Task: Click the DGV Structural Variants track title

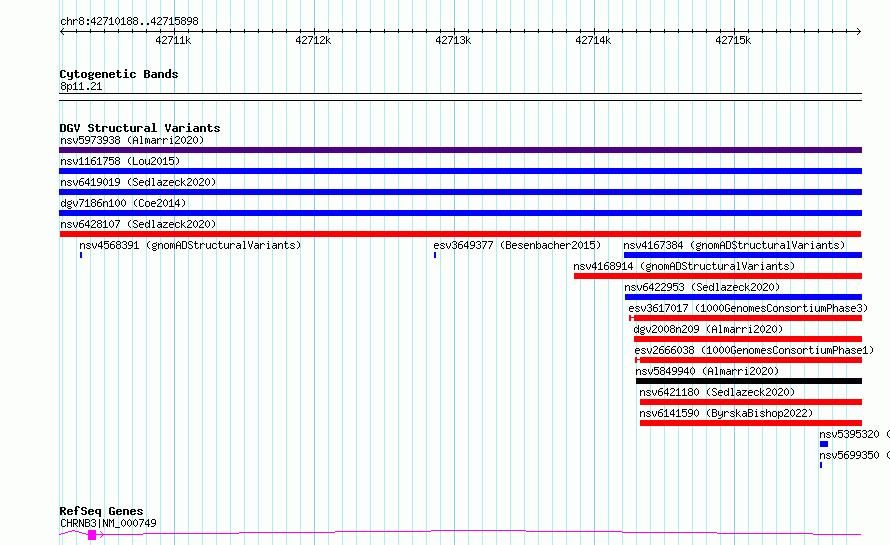Action: point(140,128)
